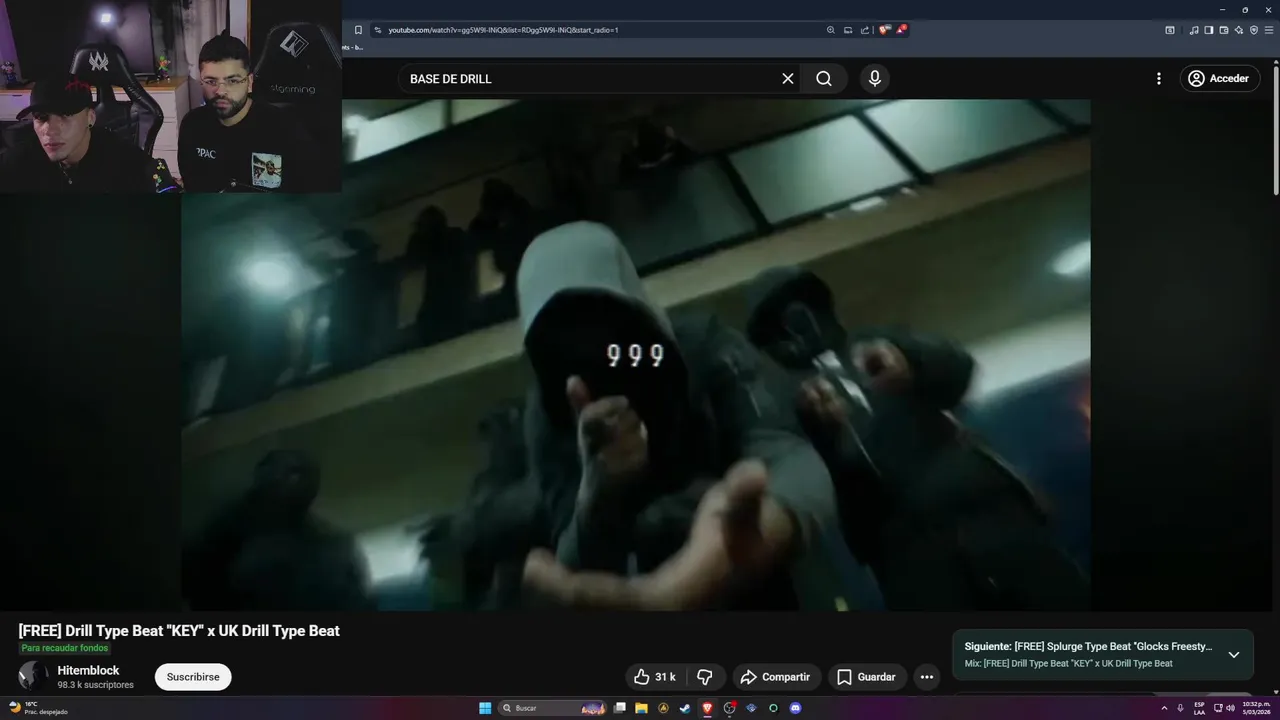1280x720 pixels.
Task: Expand the Siguiente mix playlist panel
Action: (1234, 655)
